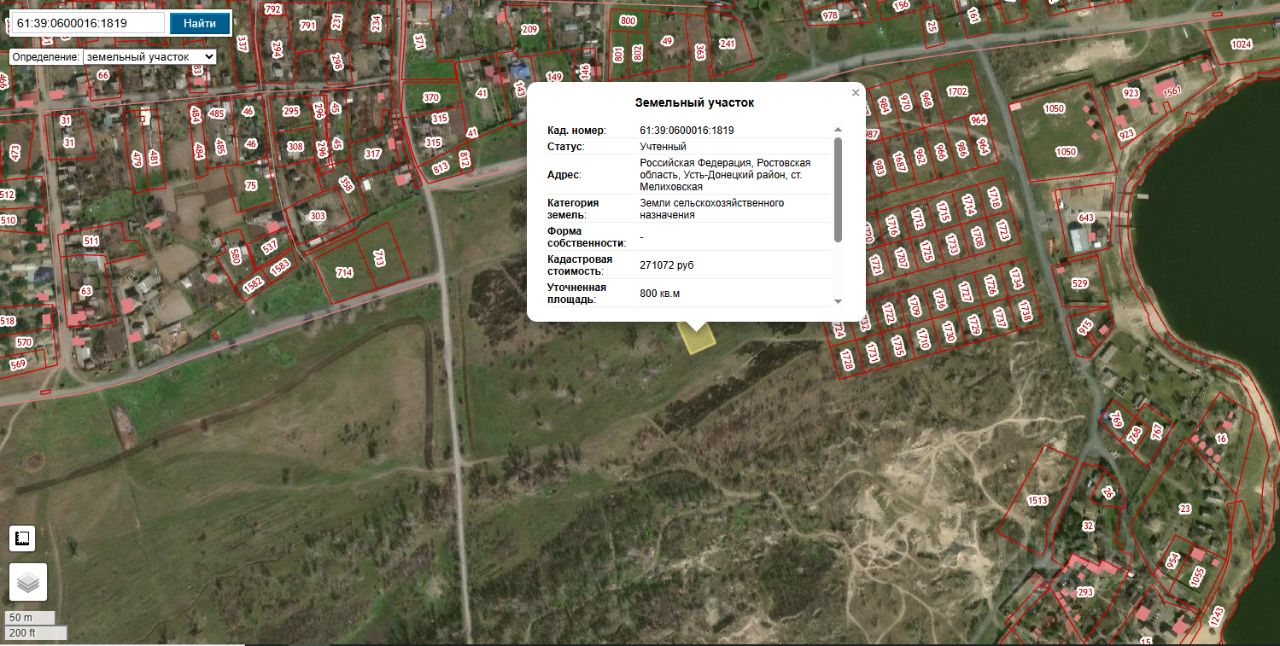Image resolution: width=1280 pixels, height=646 pixels.
Task: Select parcel labeled 370
Action: [431, 97]
